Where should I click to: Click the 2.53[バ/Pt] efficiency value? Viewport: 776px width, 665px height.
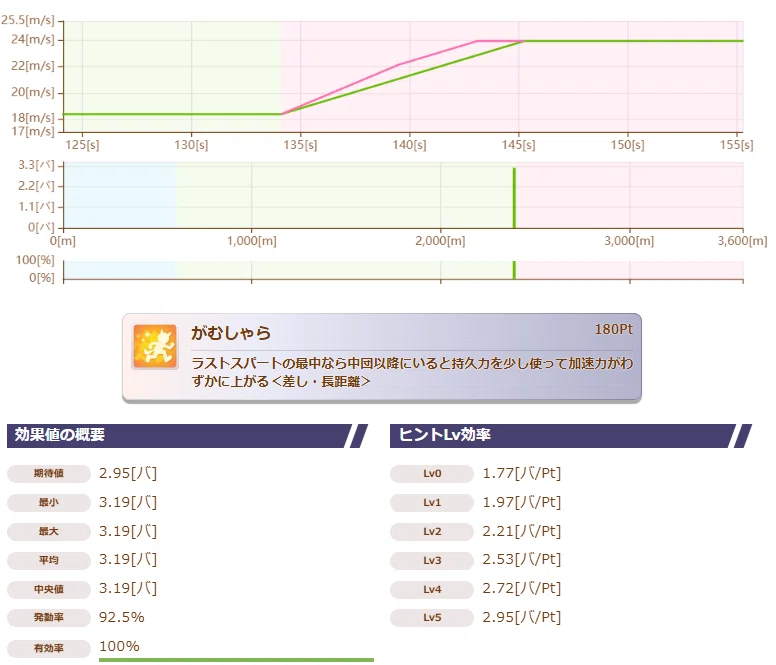(x=522, y=560)
